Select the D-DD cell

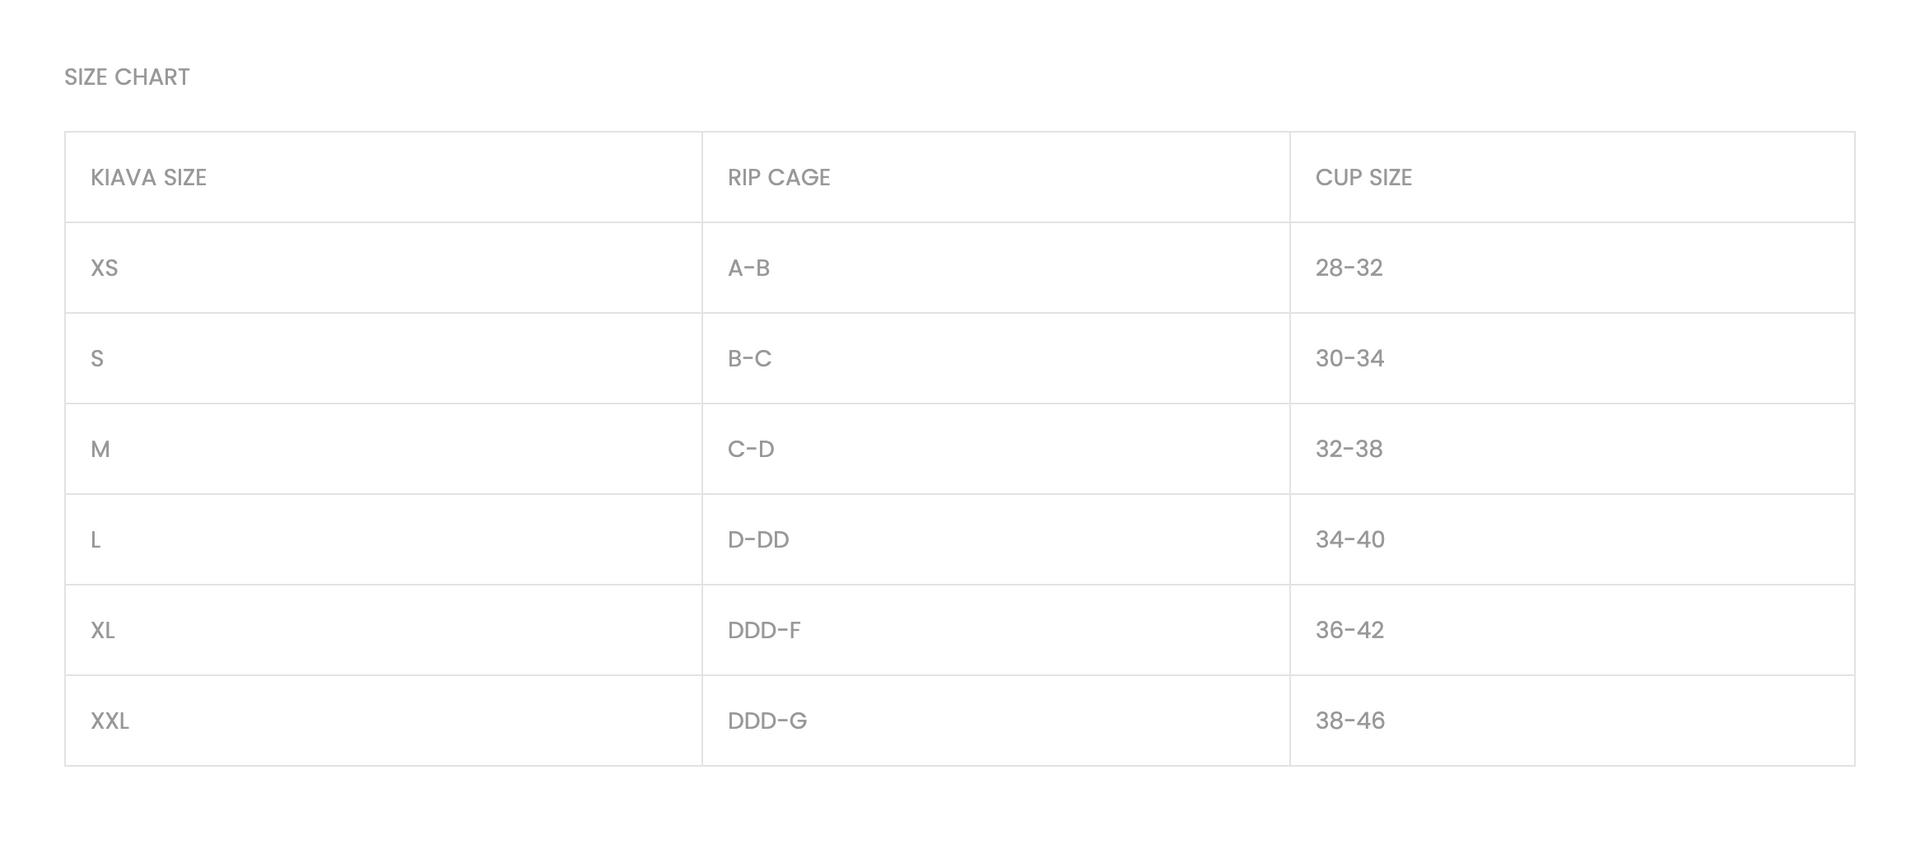(x=758, y=540)
